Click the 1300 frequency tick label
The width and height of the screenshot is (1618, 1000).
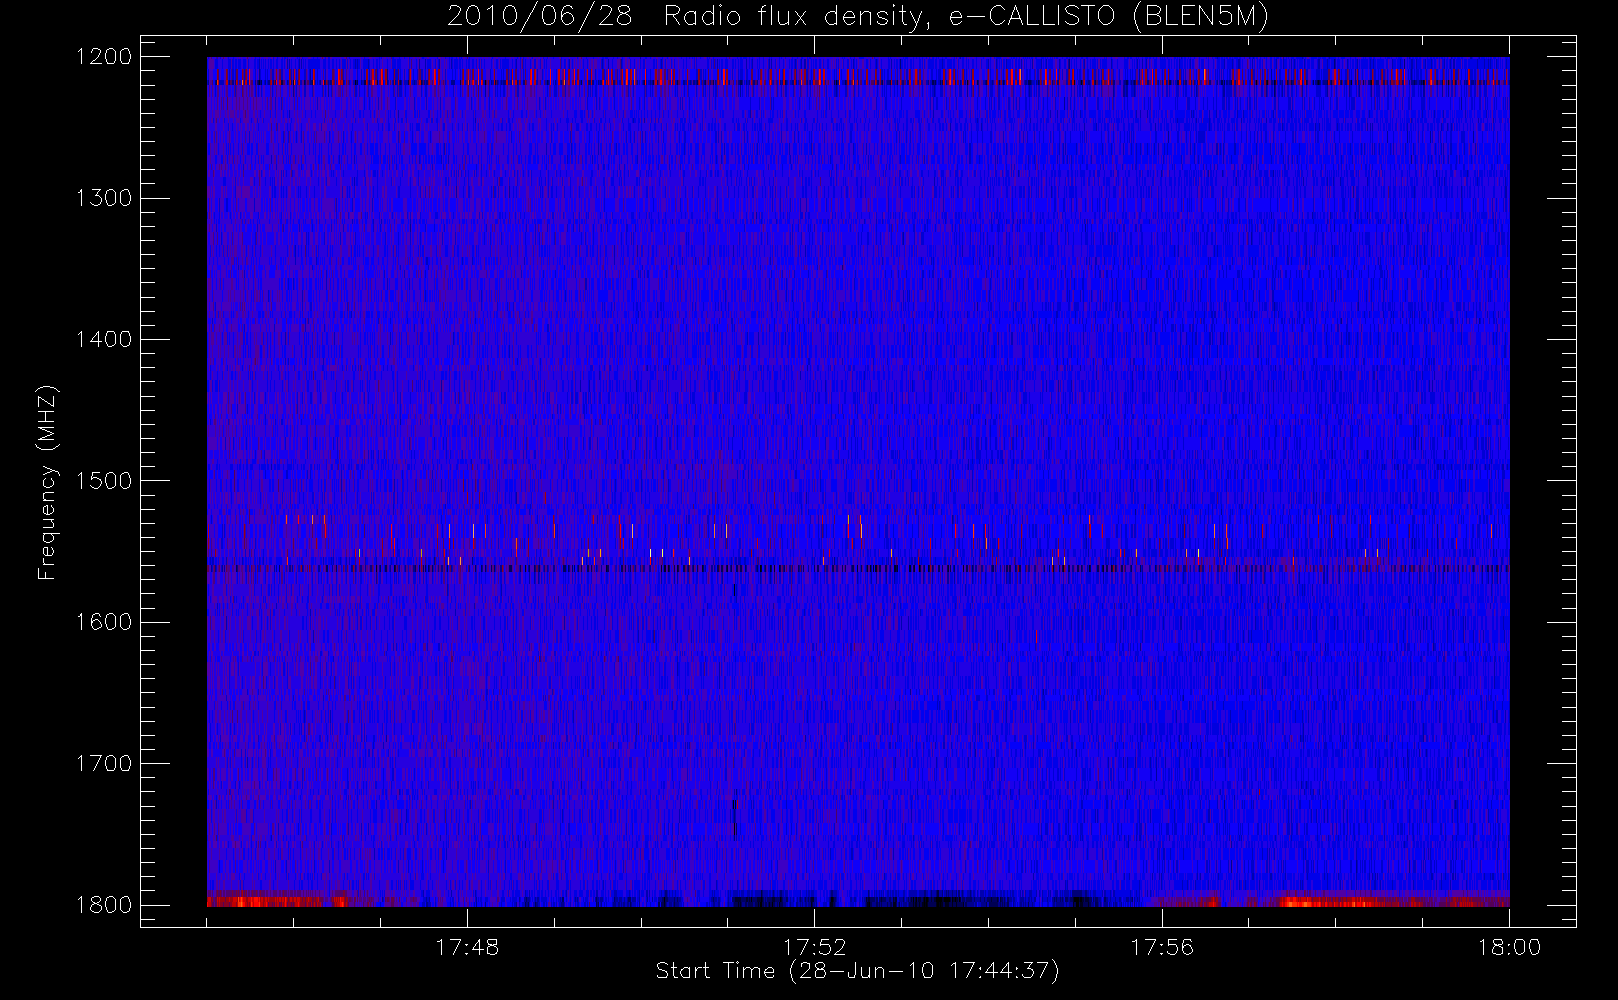pos(104,198)
